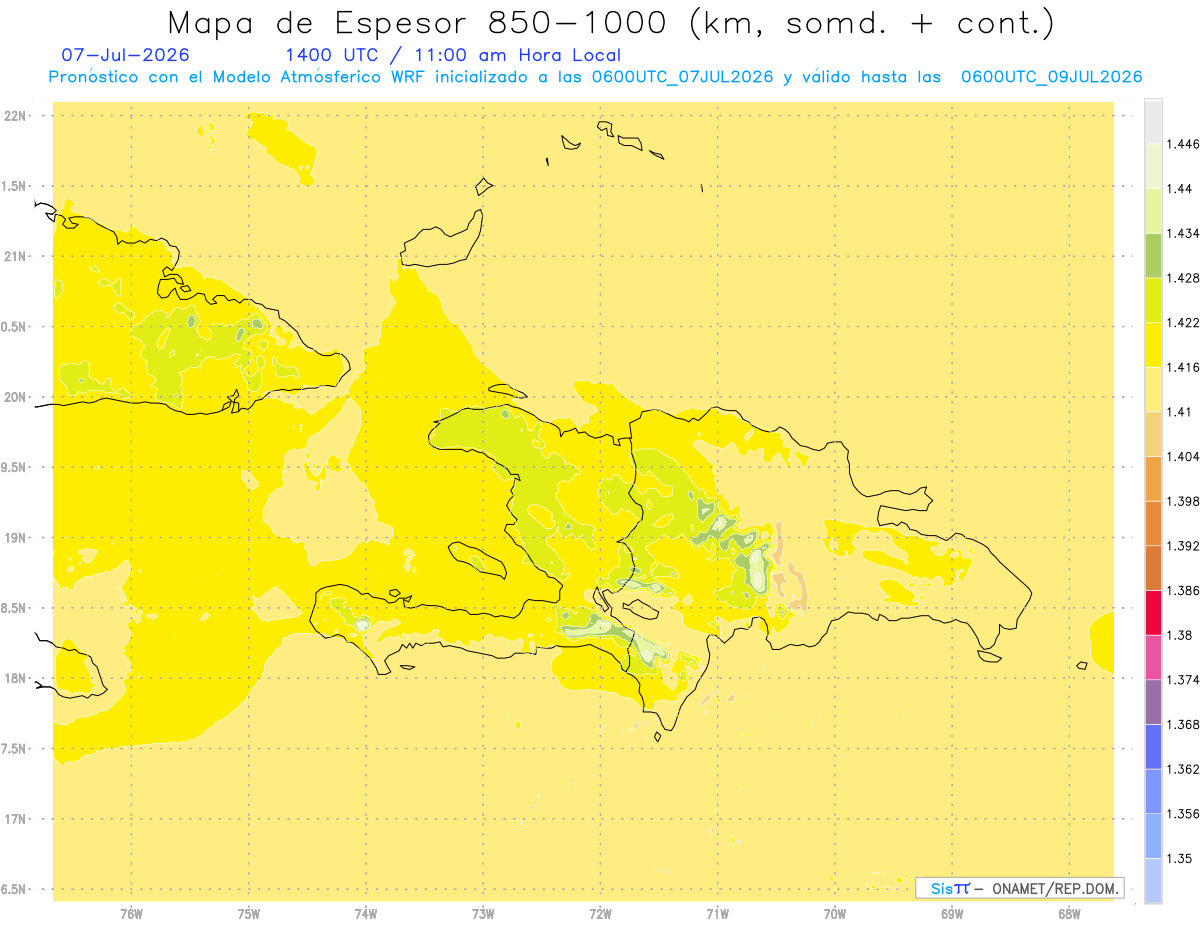The width and height of the screenshot is (1200, 927).
Task: Click the "1.374" colorbar value
Action: point(1185,680)
